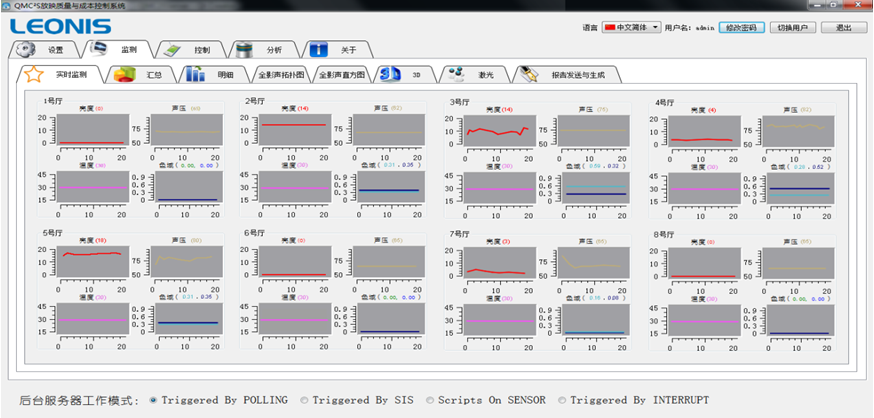The height and width of the screenshot is (418, 874).
Task: Switch to 全影声直方图 tab
Action: coord(342,75)
